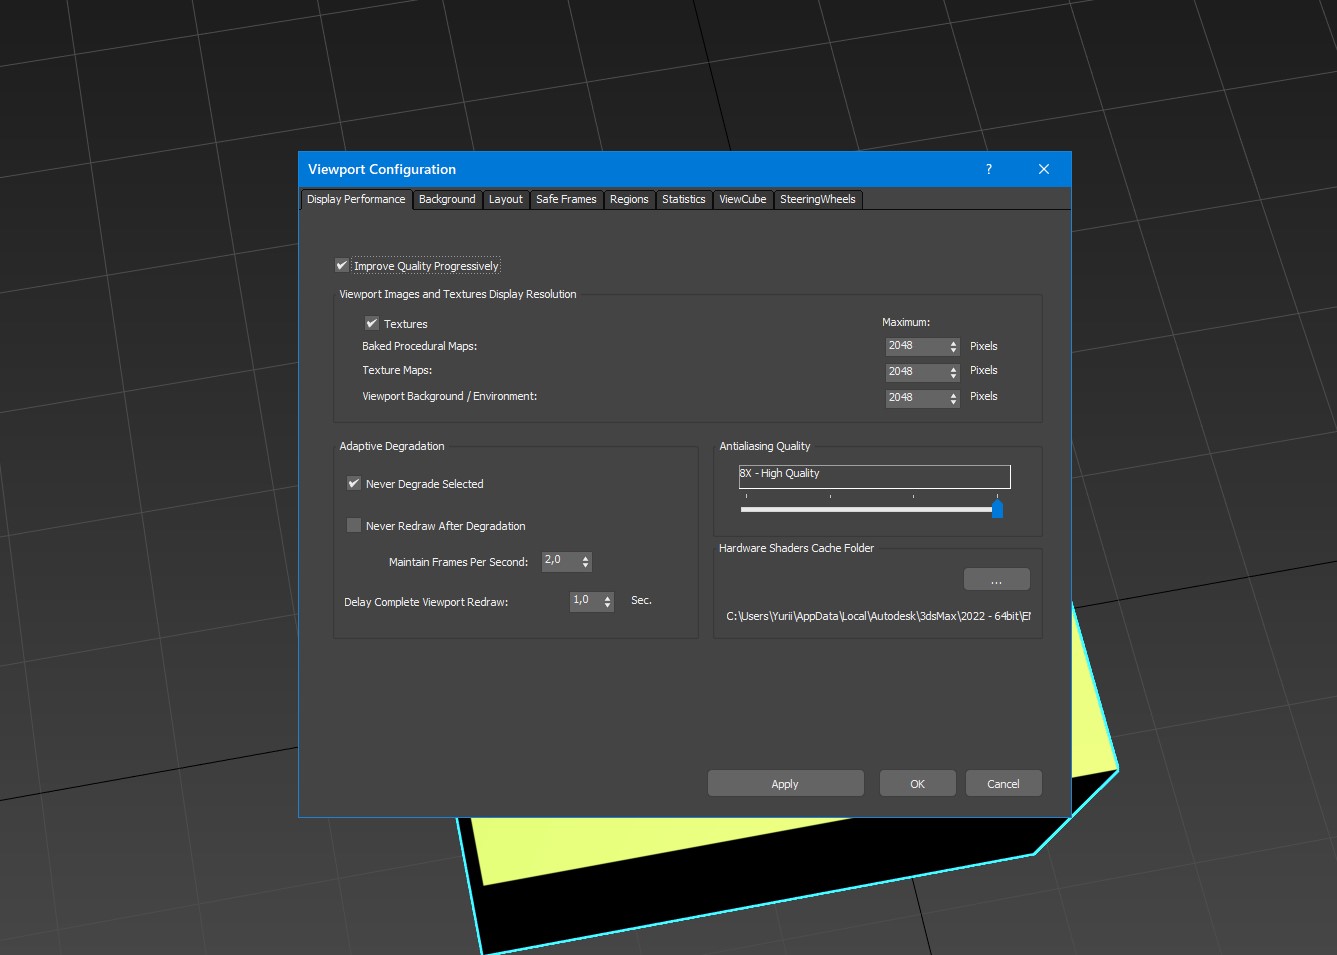1337x955 pixels.
Task: Toggle Improve Quality Progressively checkbox
Action: pos(342,266)
